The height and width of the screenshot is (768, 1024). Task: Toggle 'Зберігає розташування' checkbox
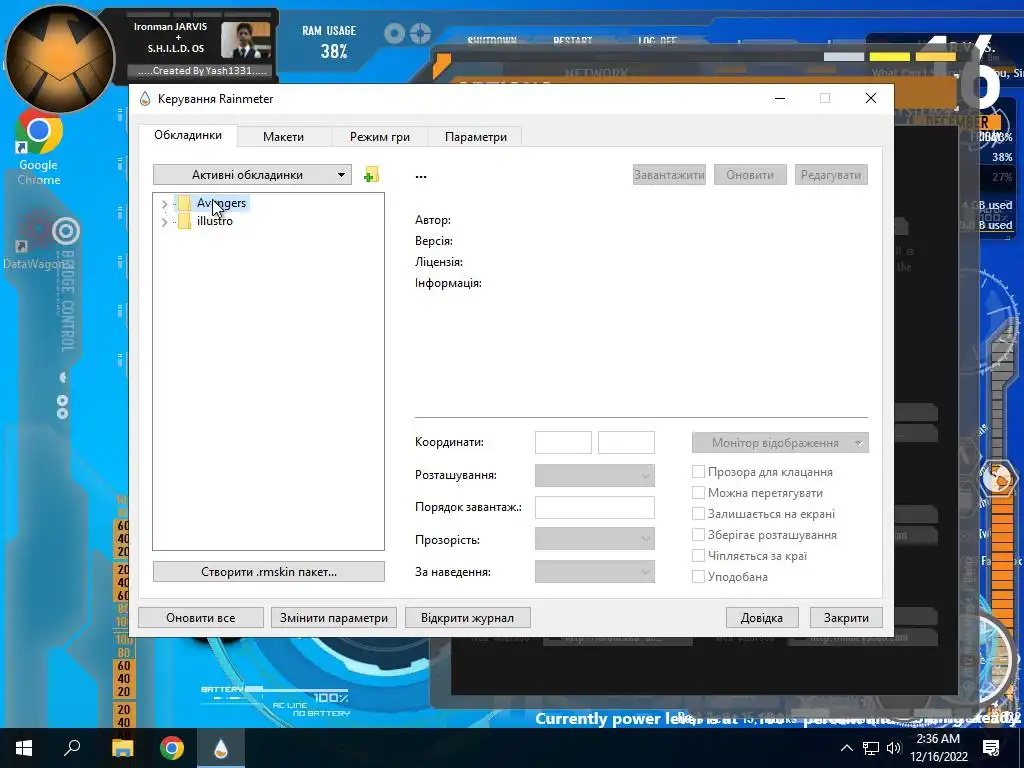click(698, 534)
